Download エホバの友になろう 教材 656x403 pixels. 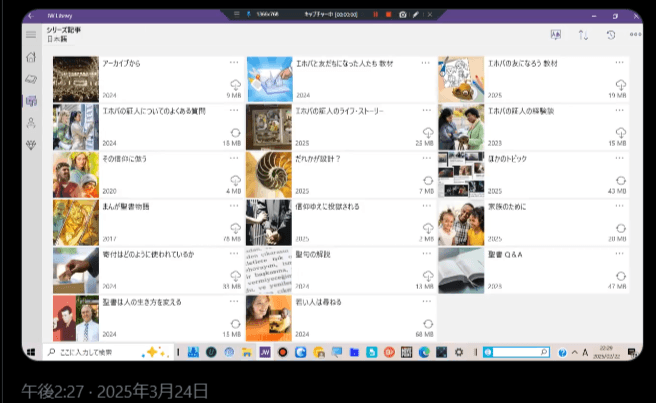point(621,85)
